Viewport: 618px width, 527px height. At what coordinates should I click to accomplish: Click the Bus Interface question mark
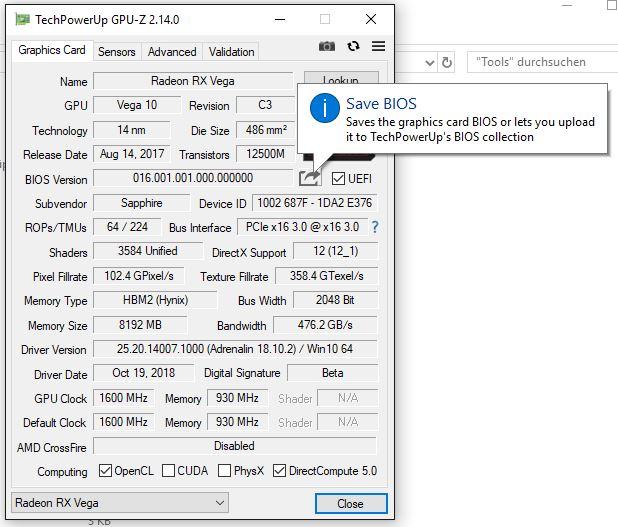pyautogui.click(x=374, y=227)
